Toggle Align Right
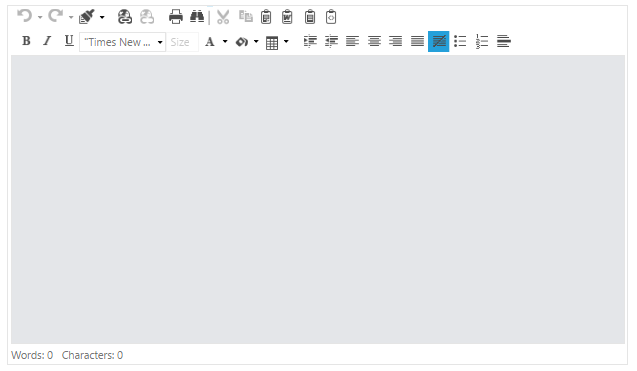Viewport: 637px width, 371px height. (395, 41)
